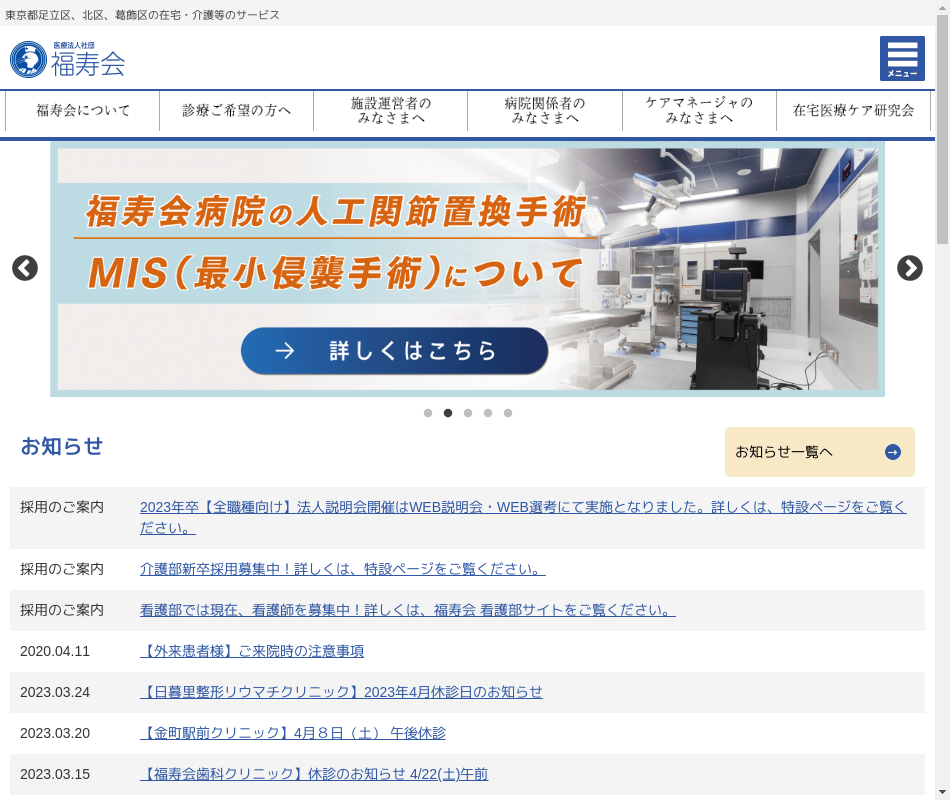Open 【外来患者様】ご来院時の注意事項 link
This screenshot has height=800, width=950.
252,652
